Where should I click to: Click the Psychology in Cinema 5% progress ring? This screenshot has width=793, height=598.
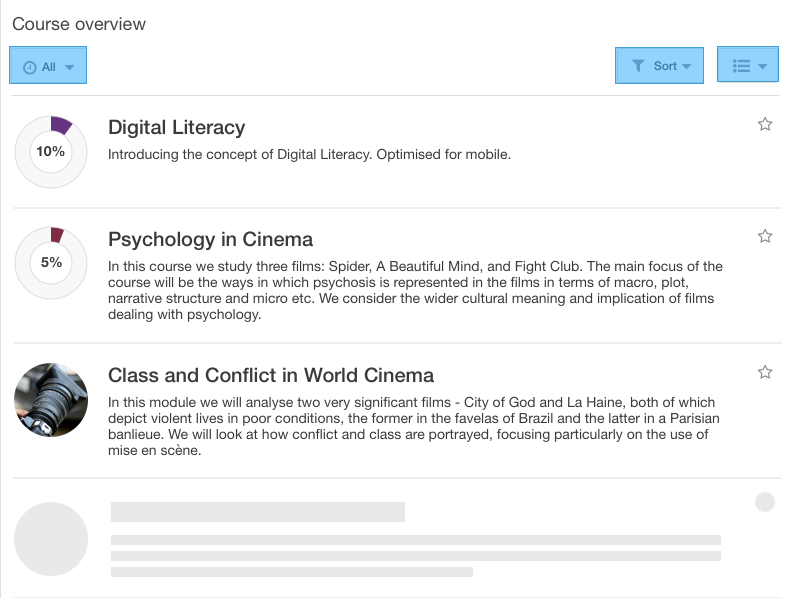51,263
